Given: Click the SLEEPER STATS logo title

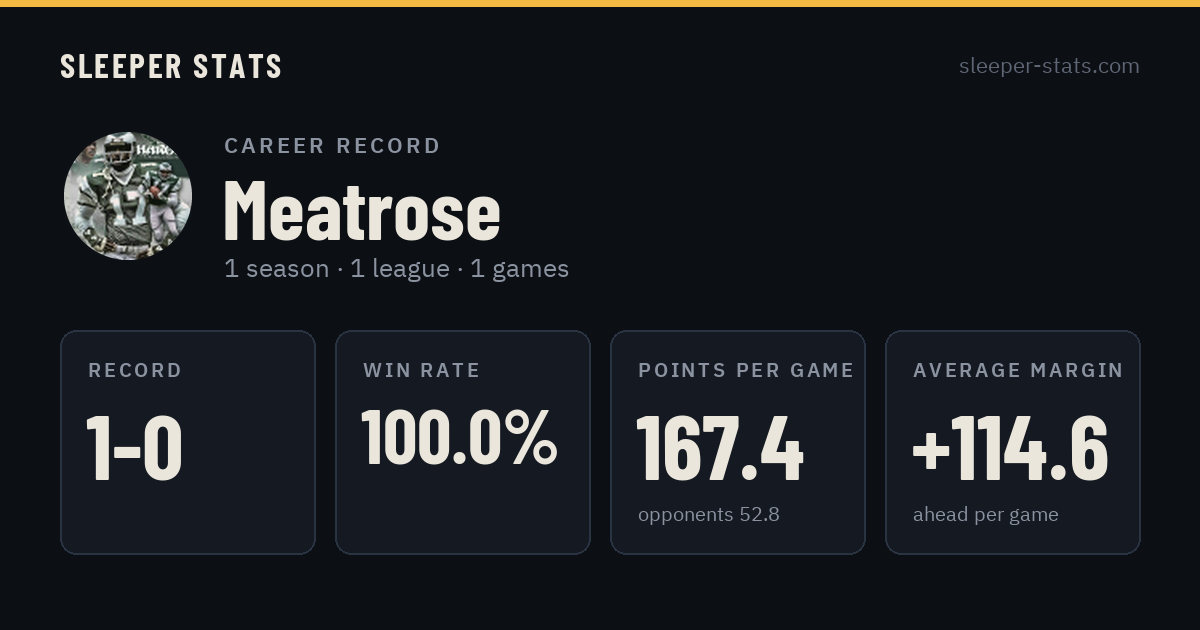Looking at the screenshot, I should (171, 66).
